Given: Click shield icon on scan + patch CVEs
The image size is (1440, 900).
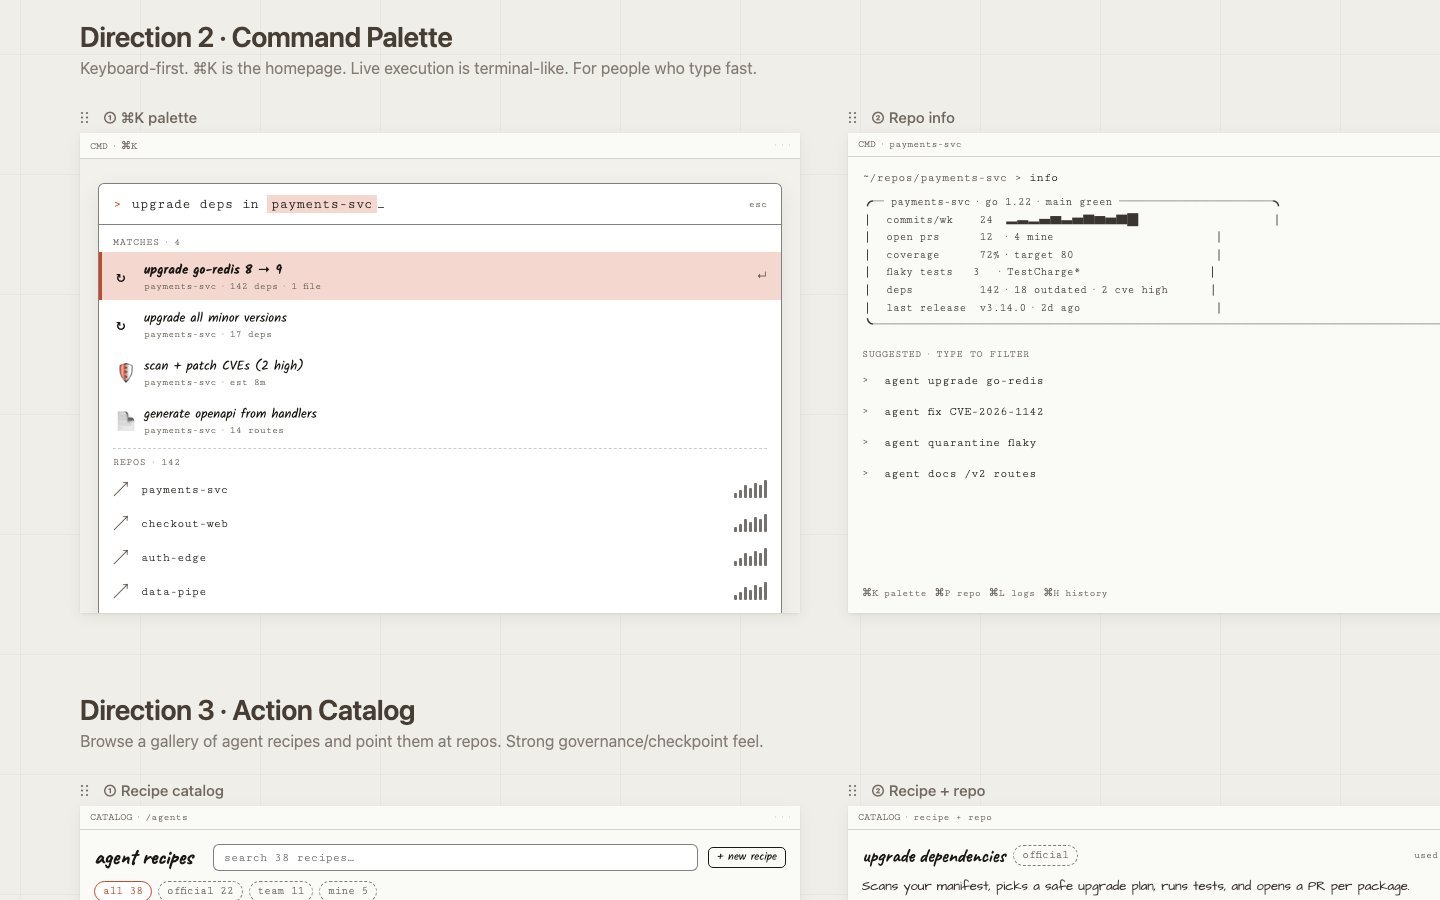Looking at the screenshot, I should point(126,373).
